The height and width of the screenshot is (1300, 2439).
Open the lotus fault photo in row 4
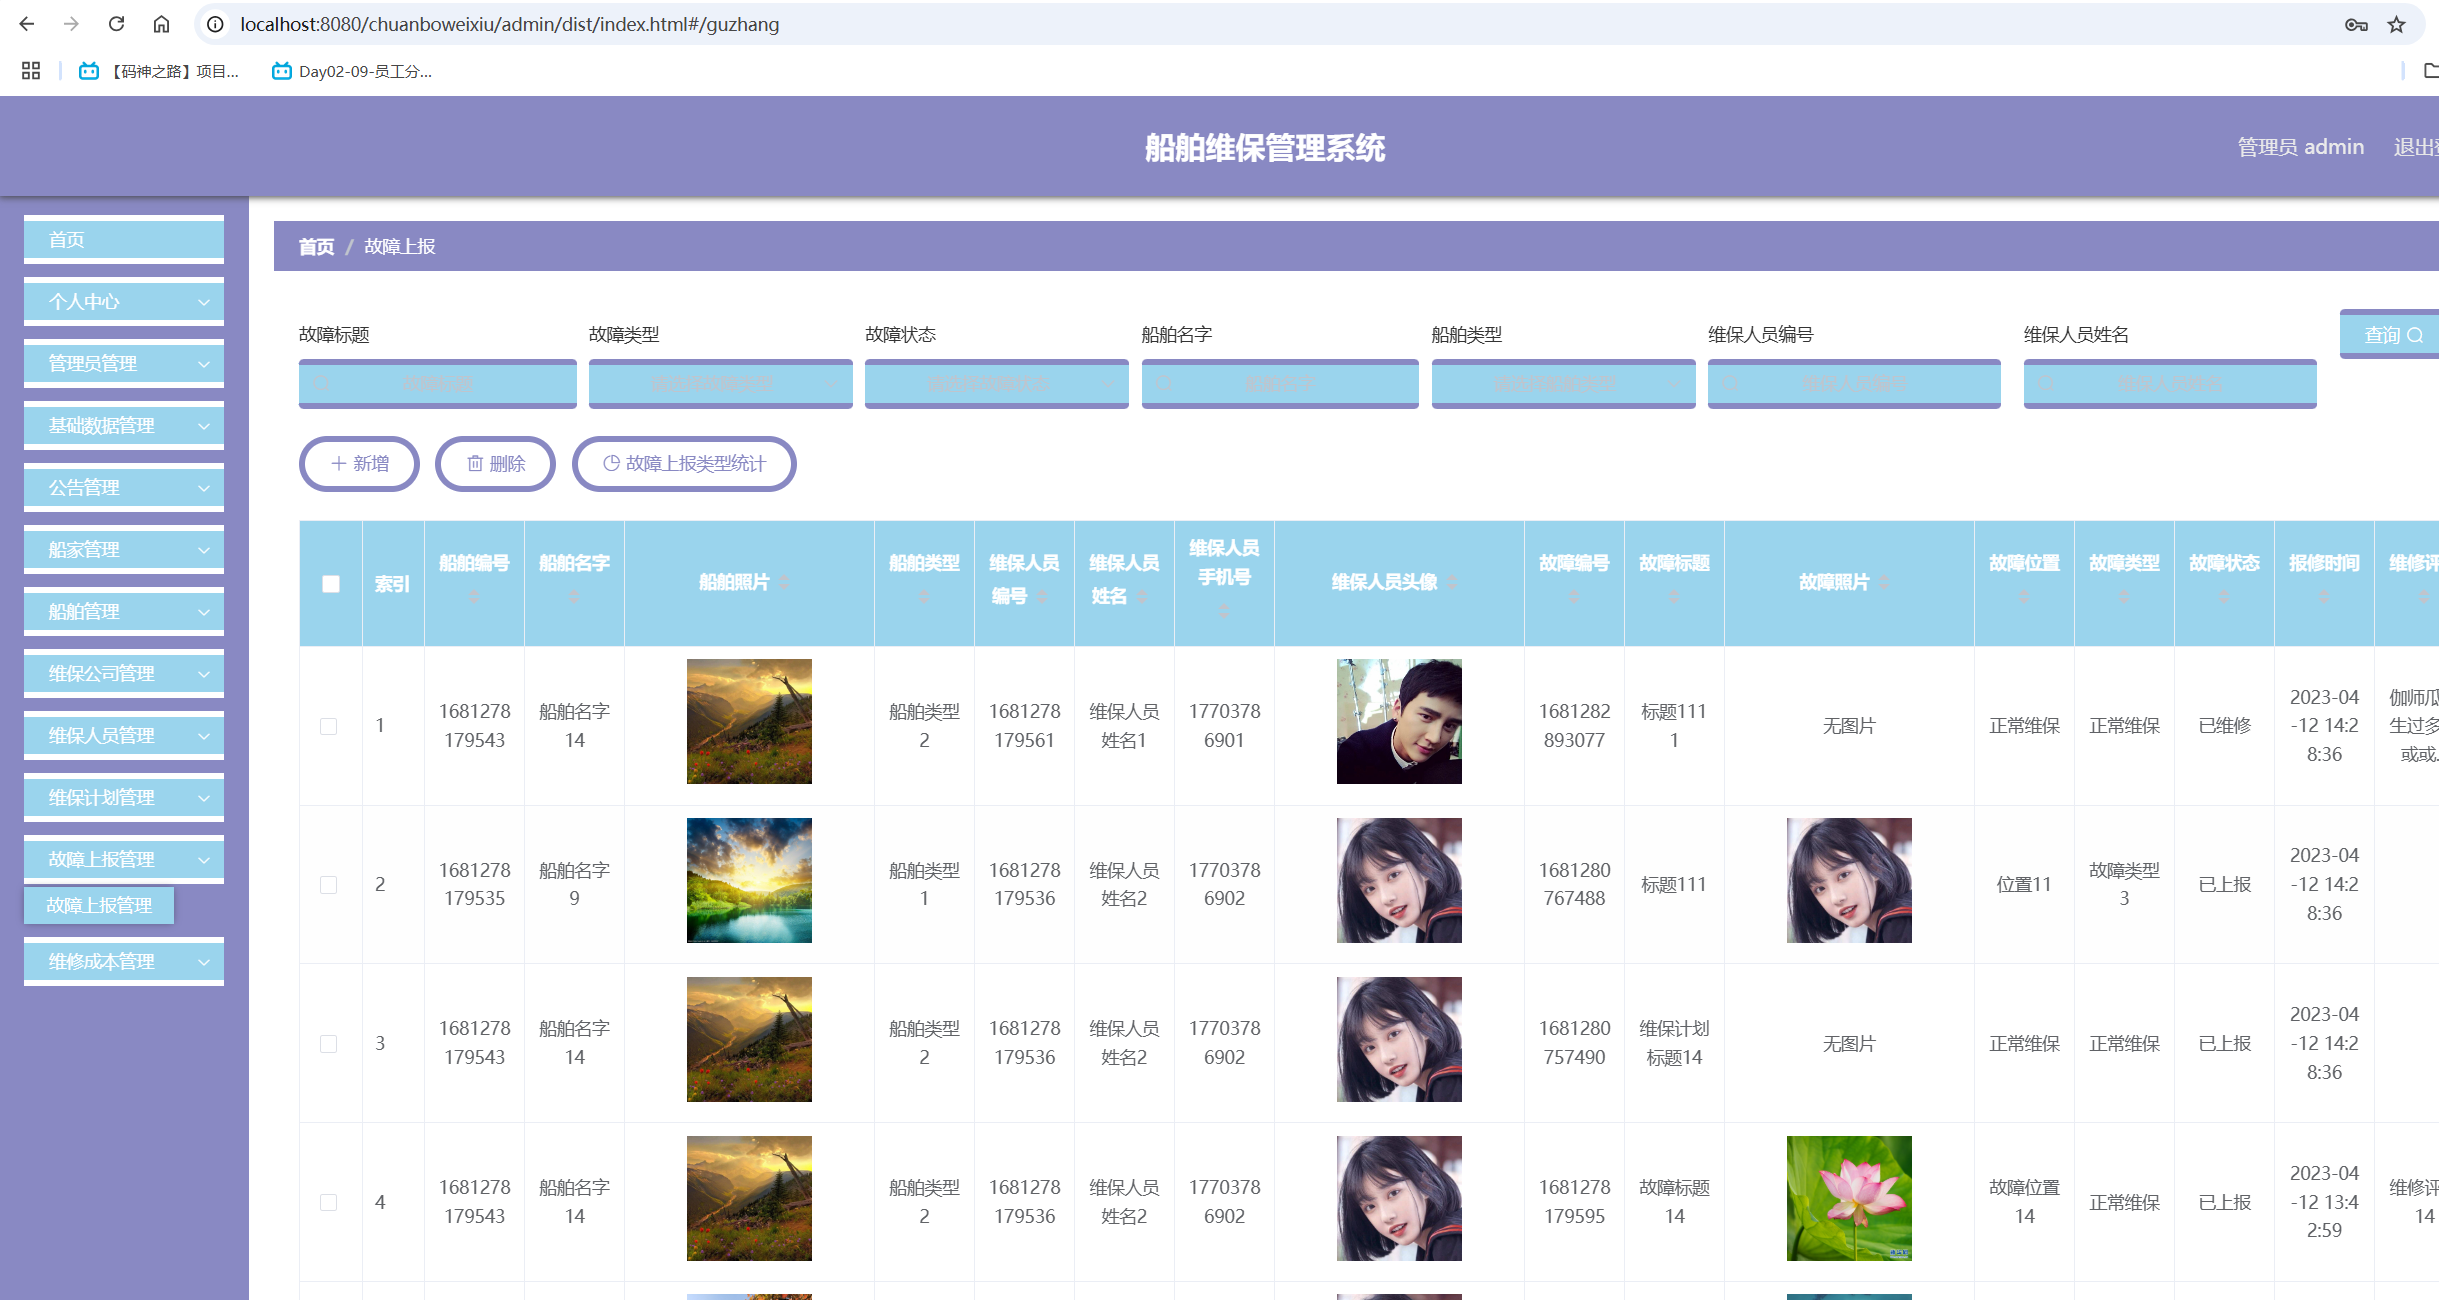tap(1849, 1198)
